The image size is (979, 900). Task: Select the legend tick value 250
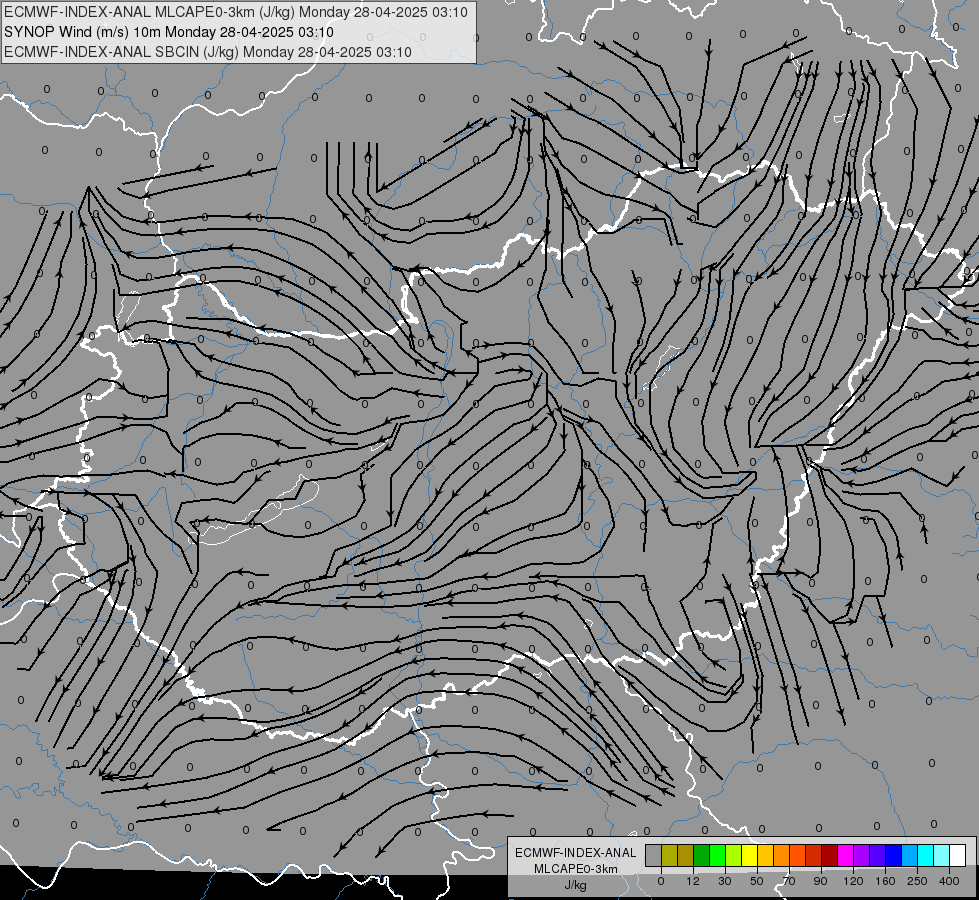click(917, 881)
